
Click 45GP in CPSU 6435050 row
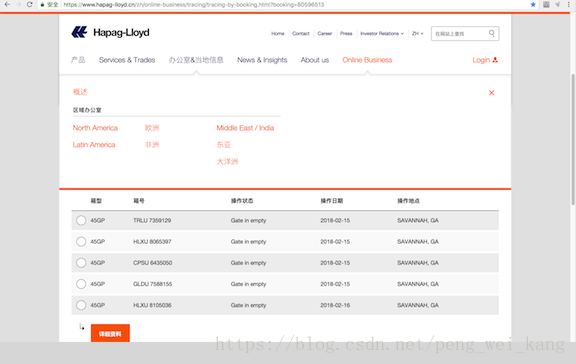pos(98,263)
